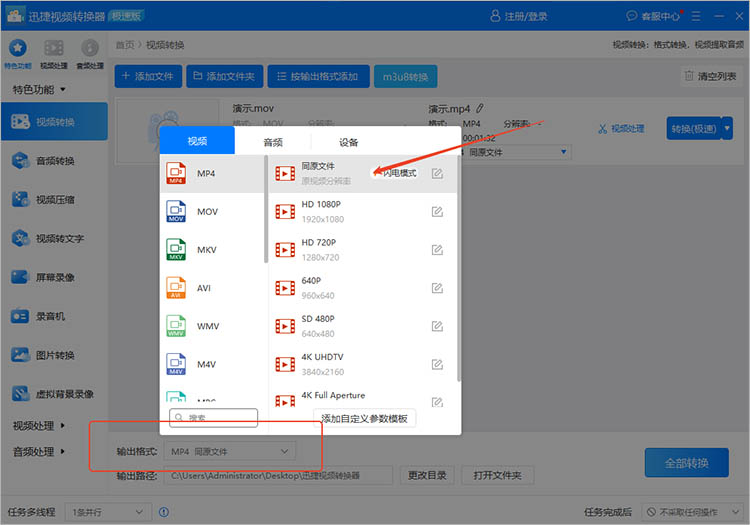Expand the 音频处理 sidebar section

(39, 451)
